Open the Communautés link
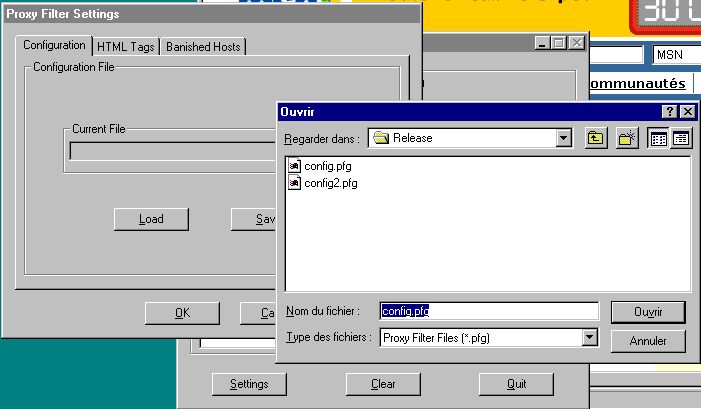This screenshot has width=701, height=409. [x=637, y=83]
